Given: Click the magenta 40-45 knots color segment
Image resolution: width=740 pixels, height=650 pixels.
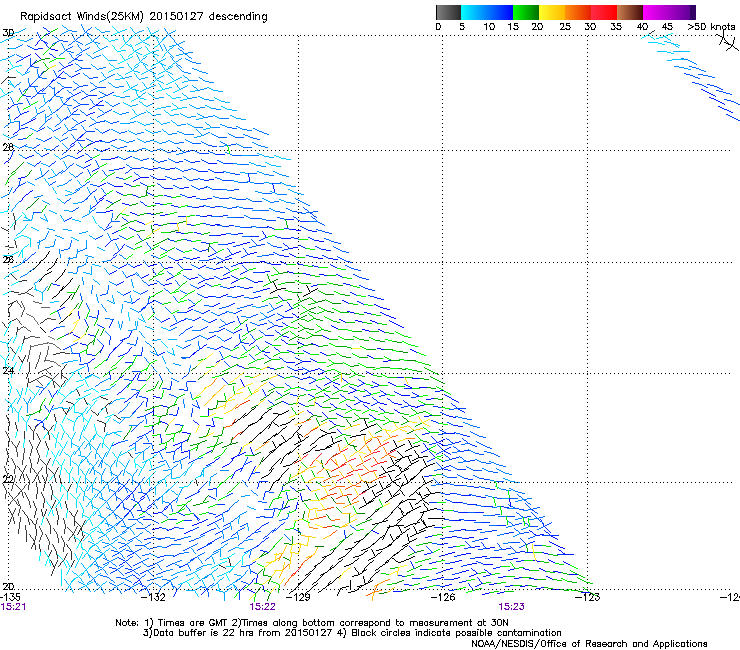Looking at the screenshot, I should coord(656,12).
